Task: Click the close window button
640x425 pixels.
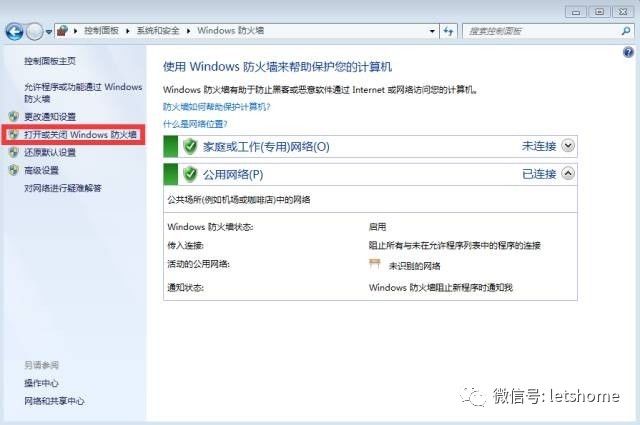Action: point(622,12)
